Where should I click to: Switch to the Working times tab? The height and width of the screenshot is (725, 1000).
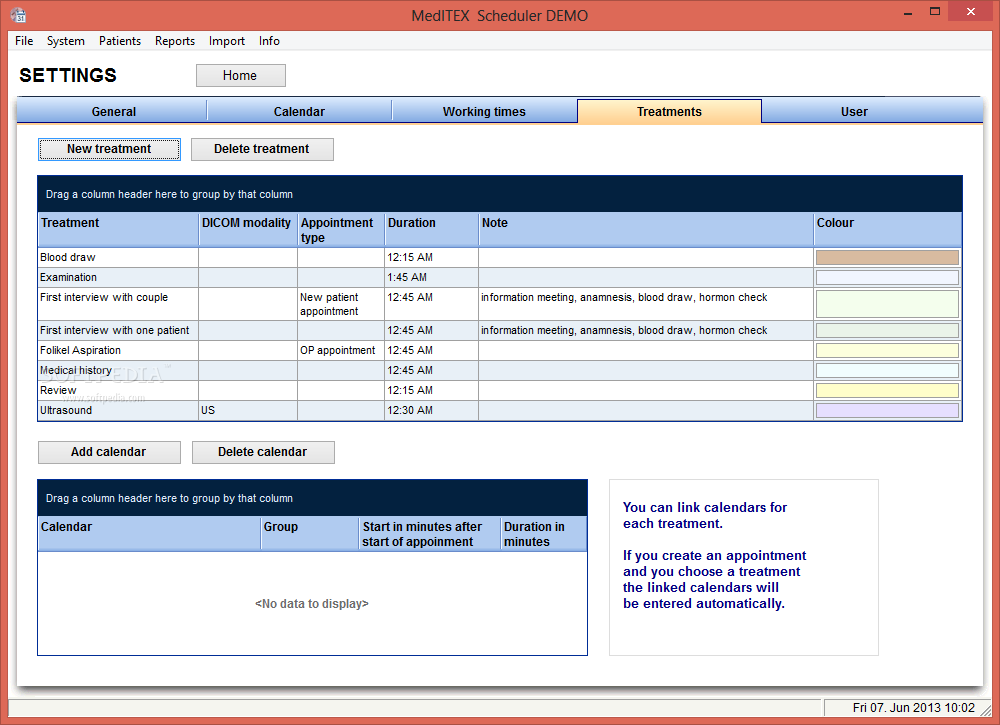(x=484, y=112)
